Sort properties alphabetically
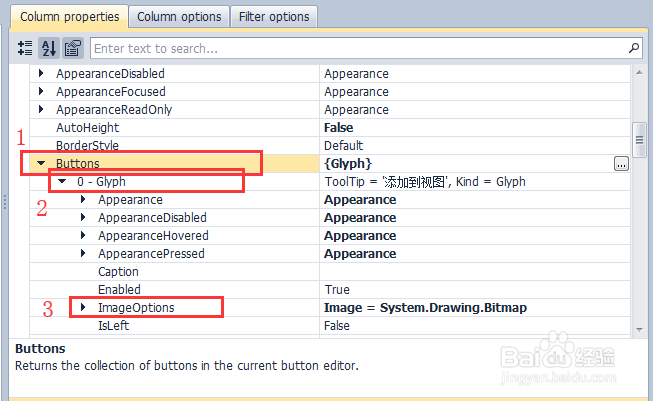This screenshot has width=653, height=401. 49,48
